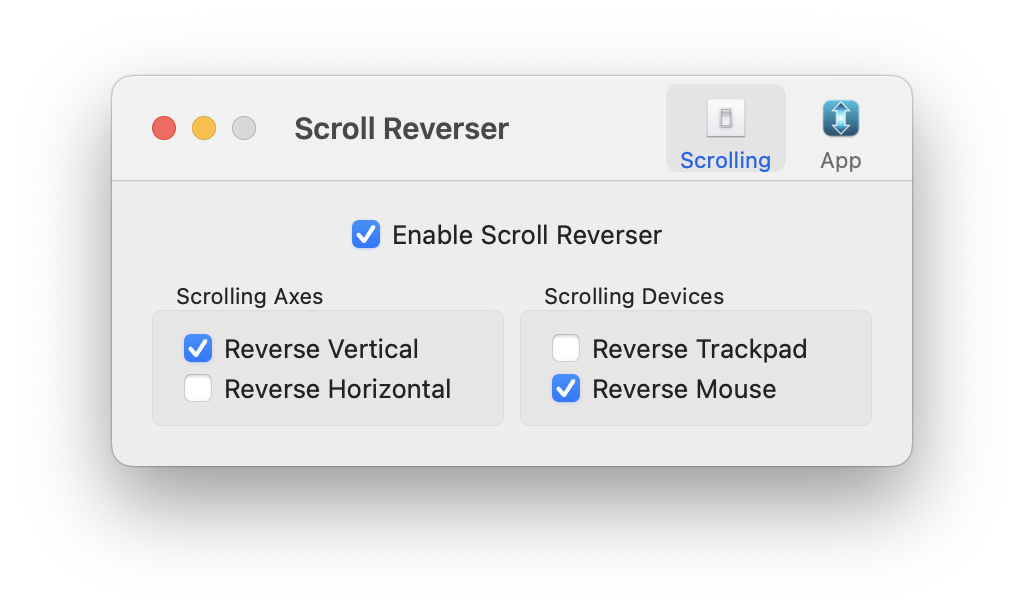Untick the Enable Scroll Reverser checkbox
The width and height of the screenshot is (1024, 614).
pyautogui.click(x=366, y=235)
